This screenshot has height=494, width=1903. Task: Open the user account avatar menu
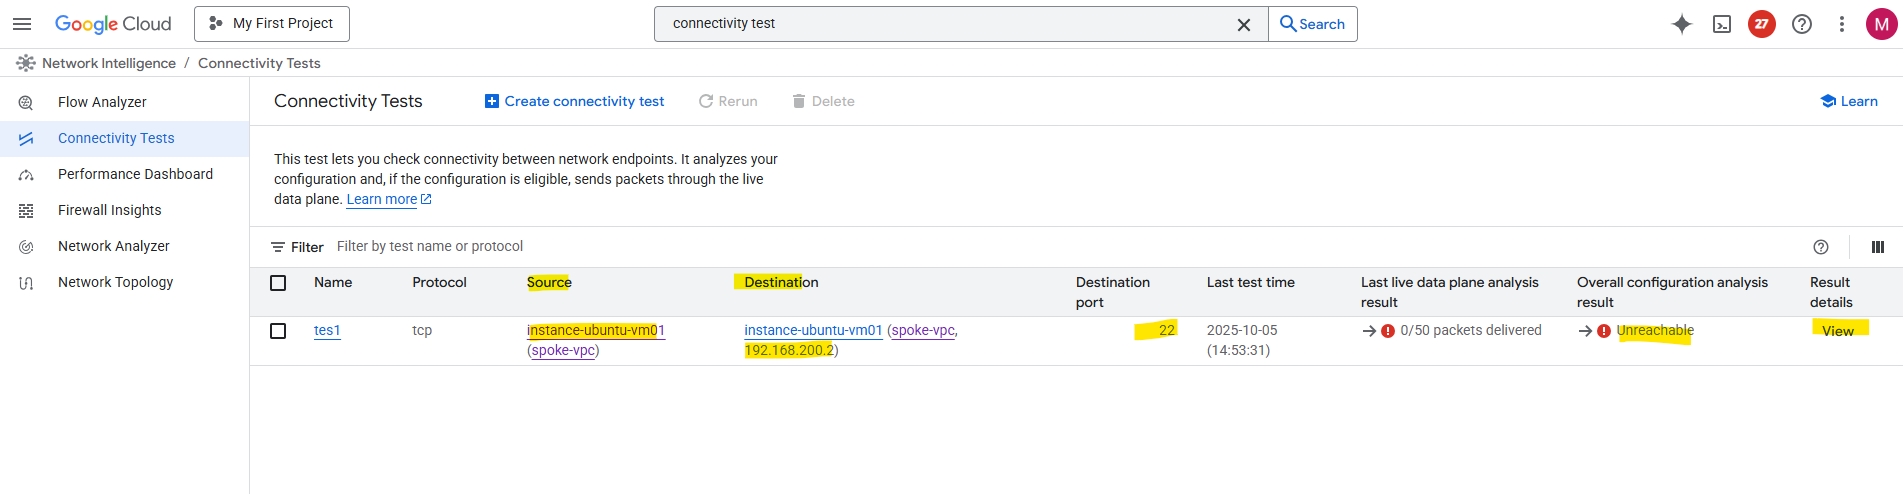(x=1881, y=24)
